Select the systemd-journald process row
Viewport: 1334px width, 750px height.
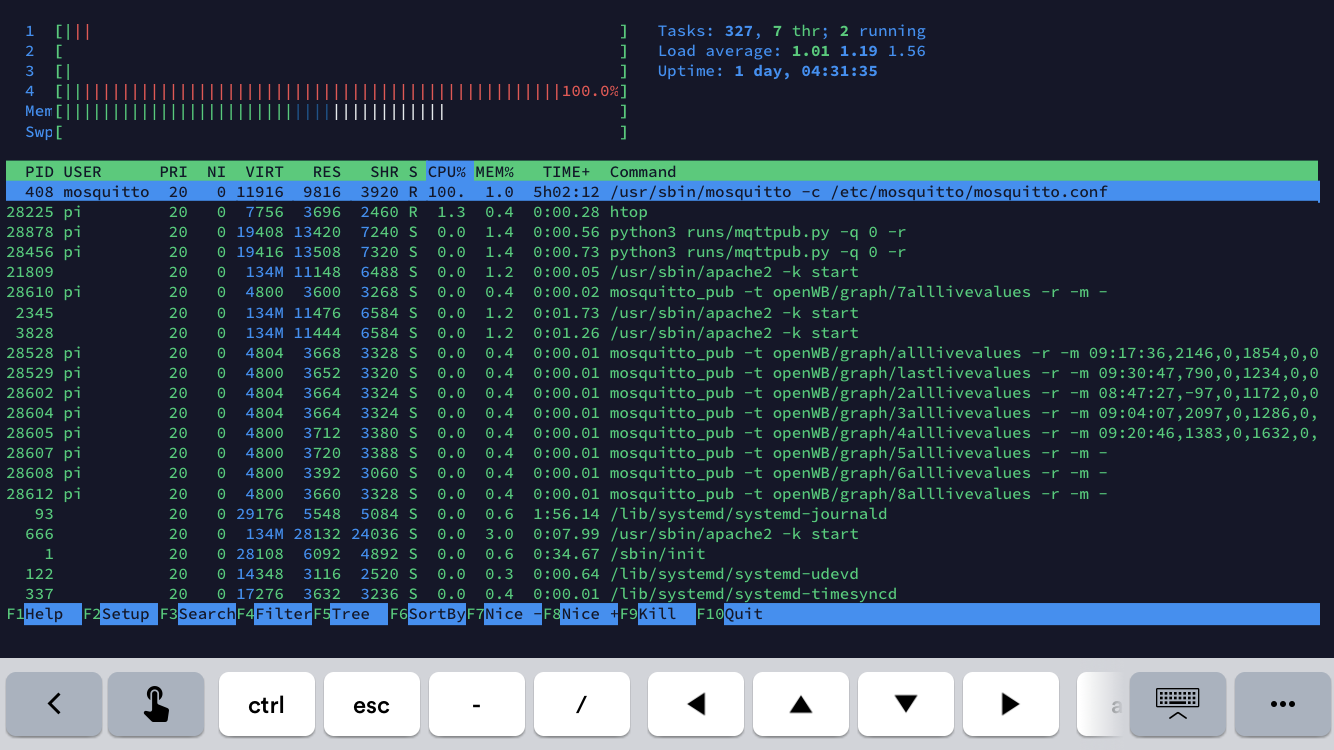(662, 514)
